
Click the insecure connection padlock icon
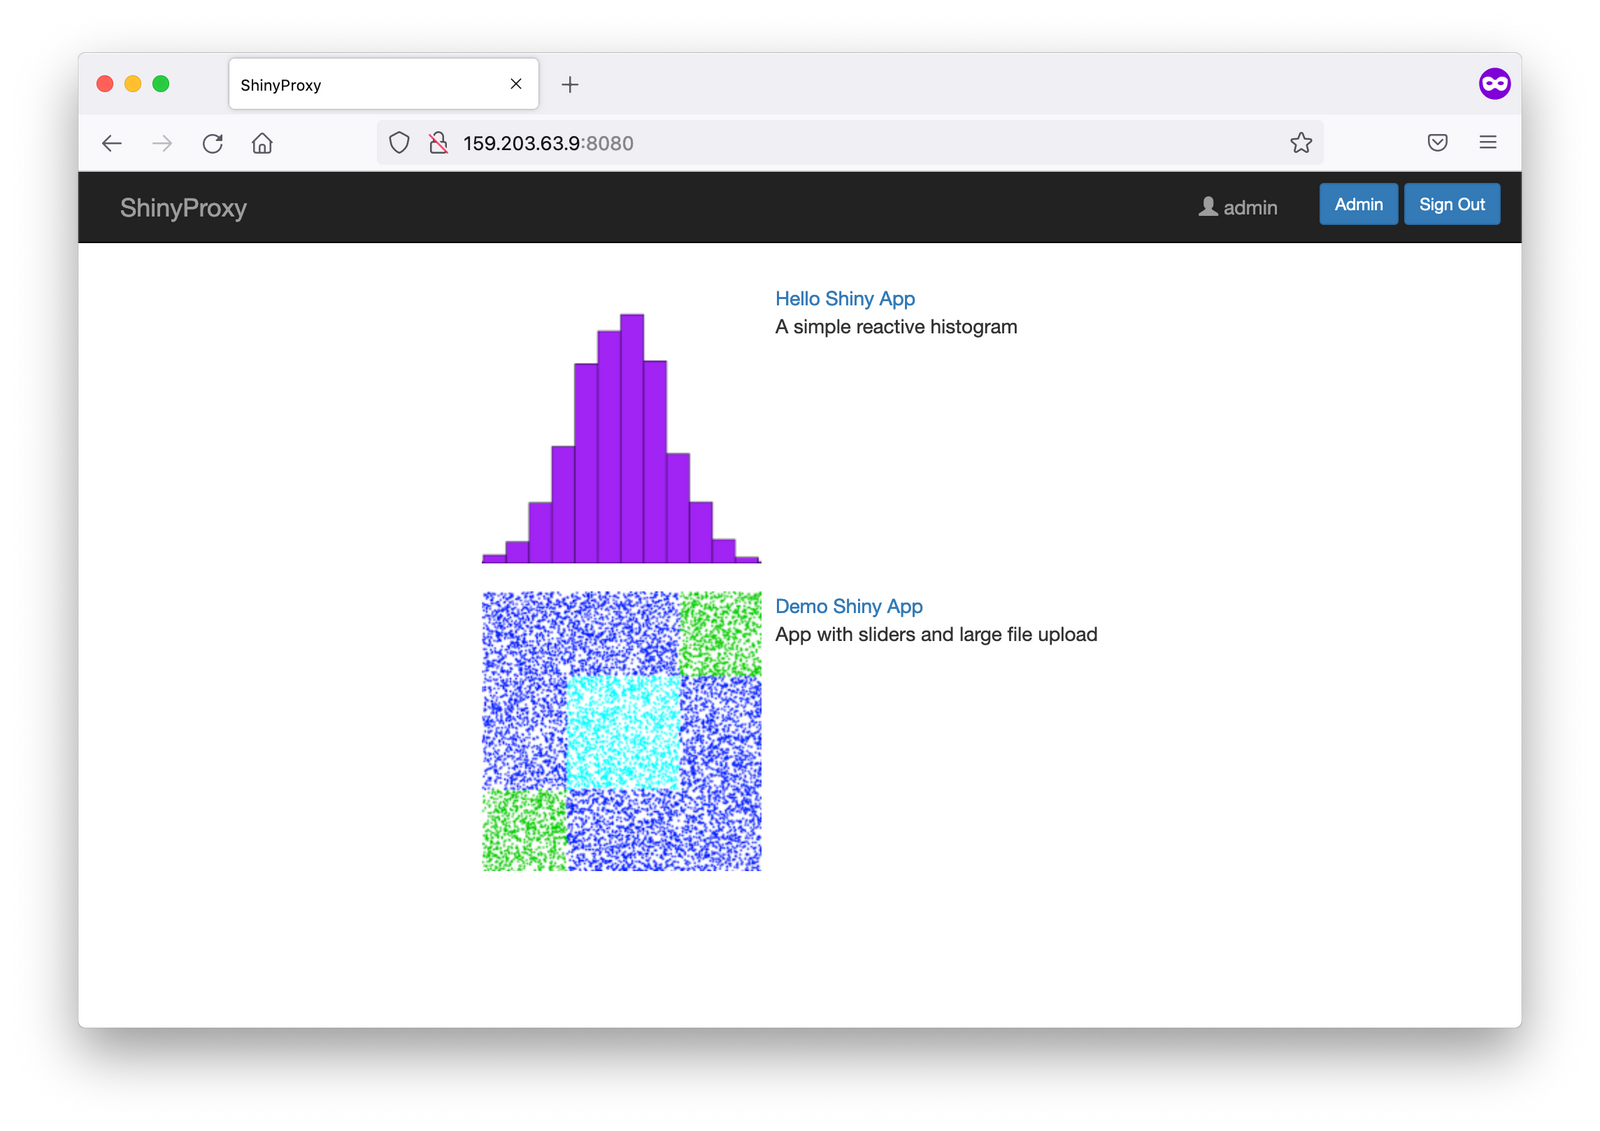tap(438, 143)
